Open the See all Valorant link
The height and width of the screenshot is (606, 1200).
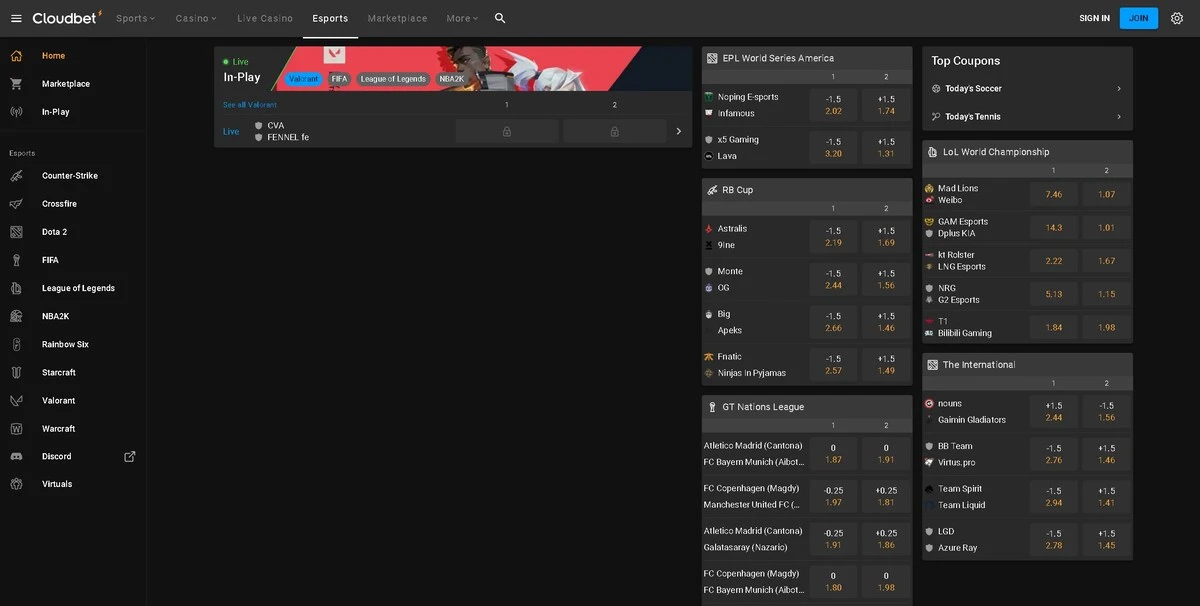(x=250, y=105)
